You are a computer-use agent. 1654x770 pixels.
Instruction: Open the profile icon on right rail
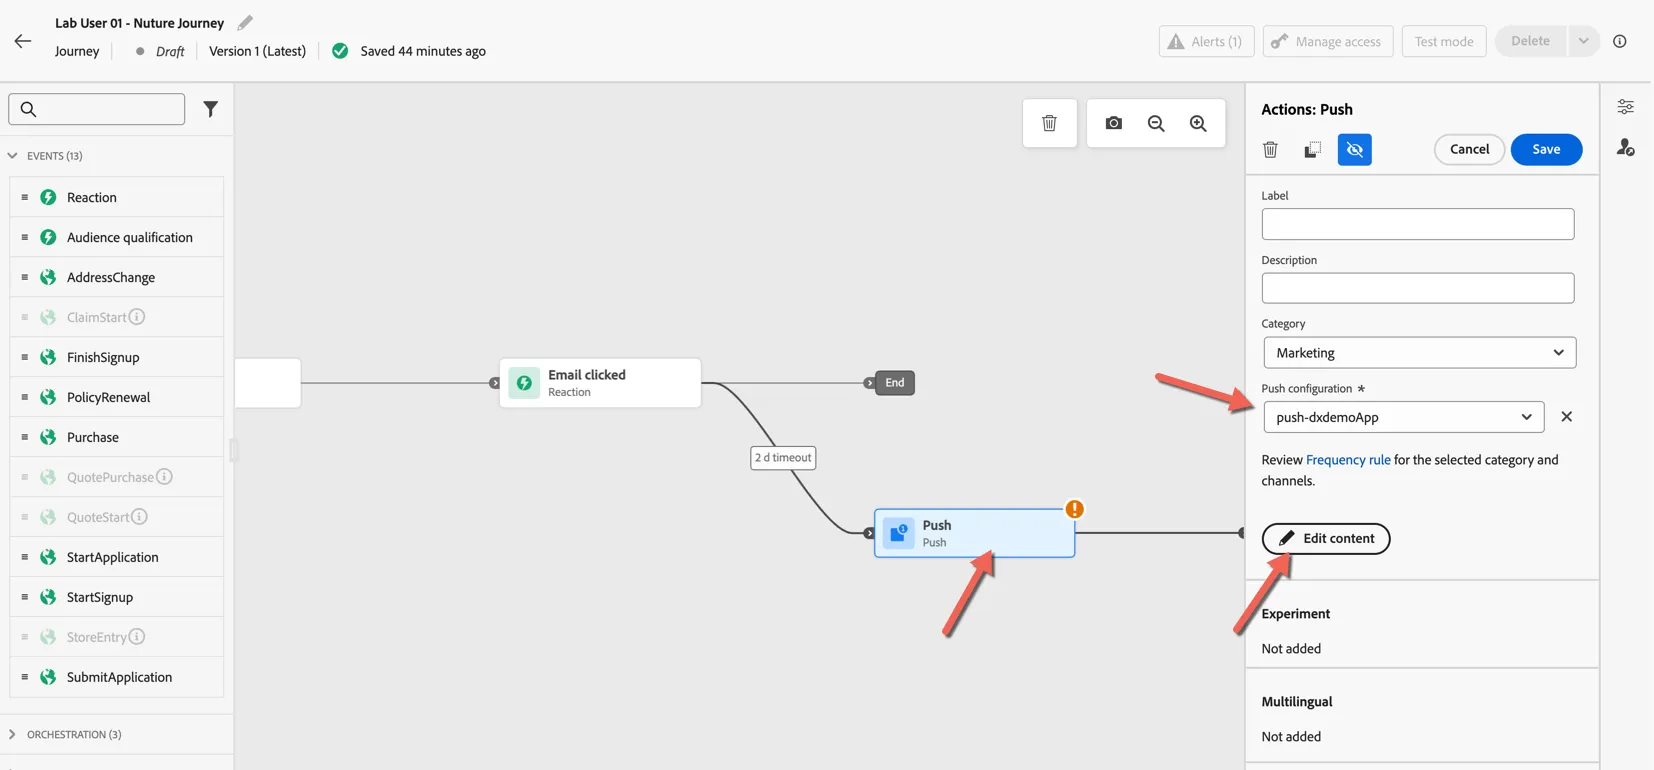[x=1626, y=148]
